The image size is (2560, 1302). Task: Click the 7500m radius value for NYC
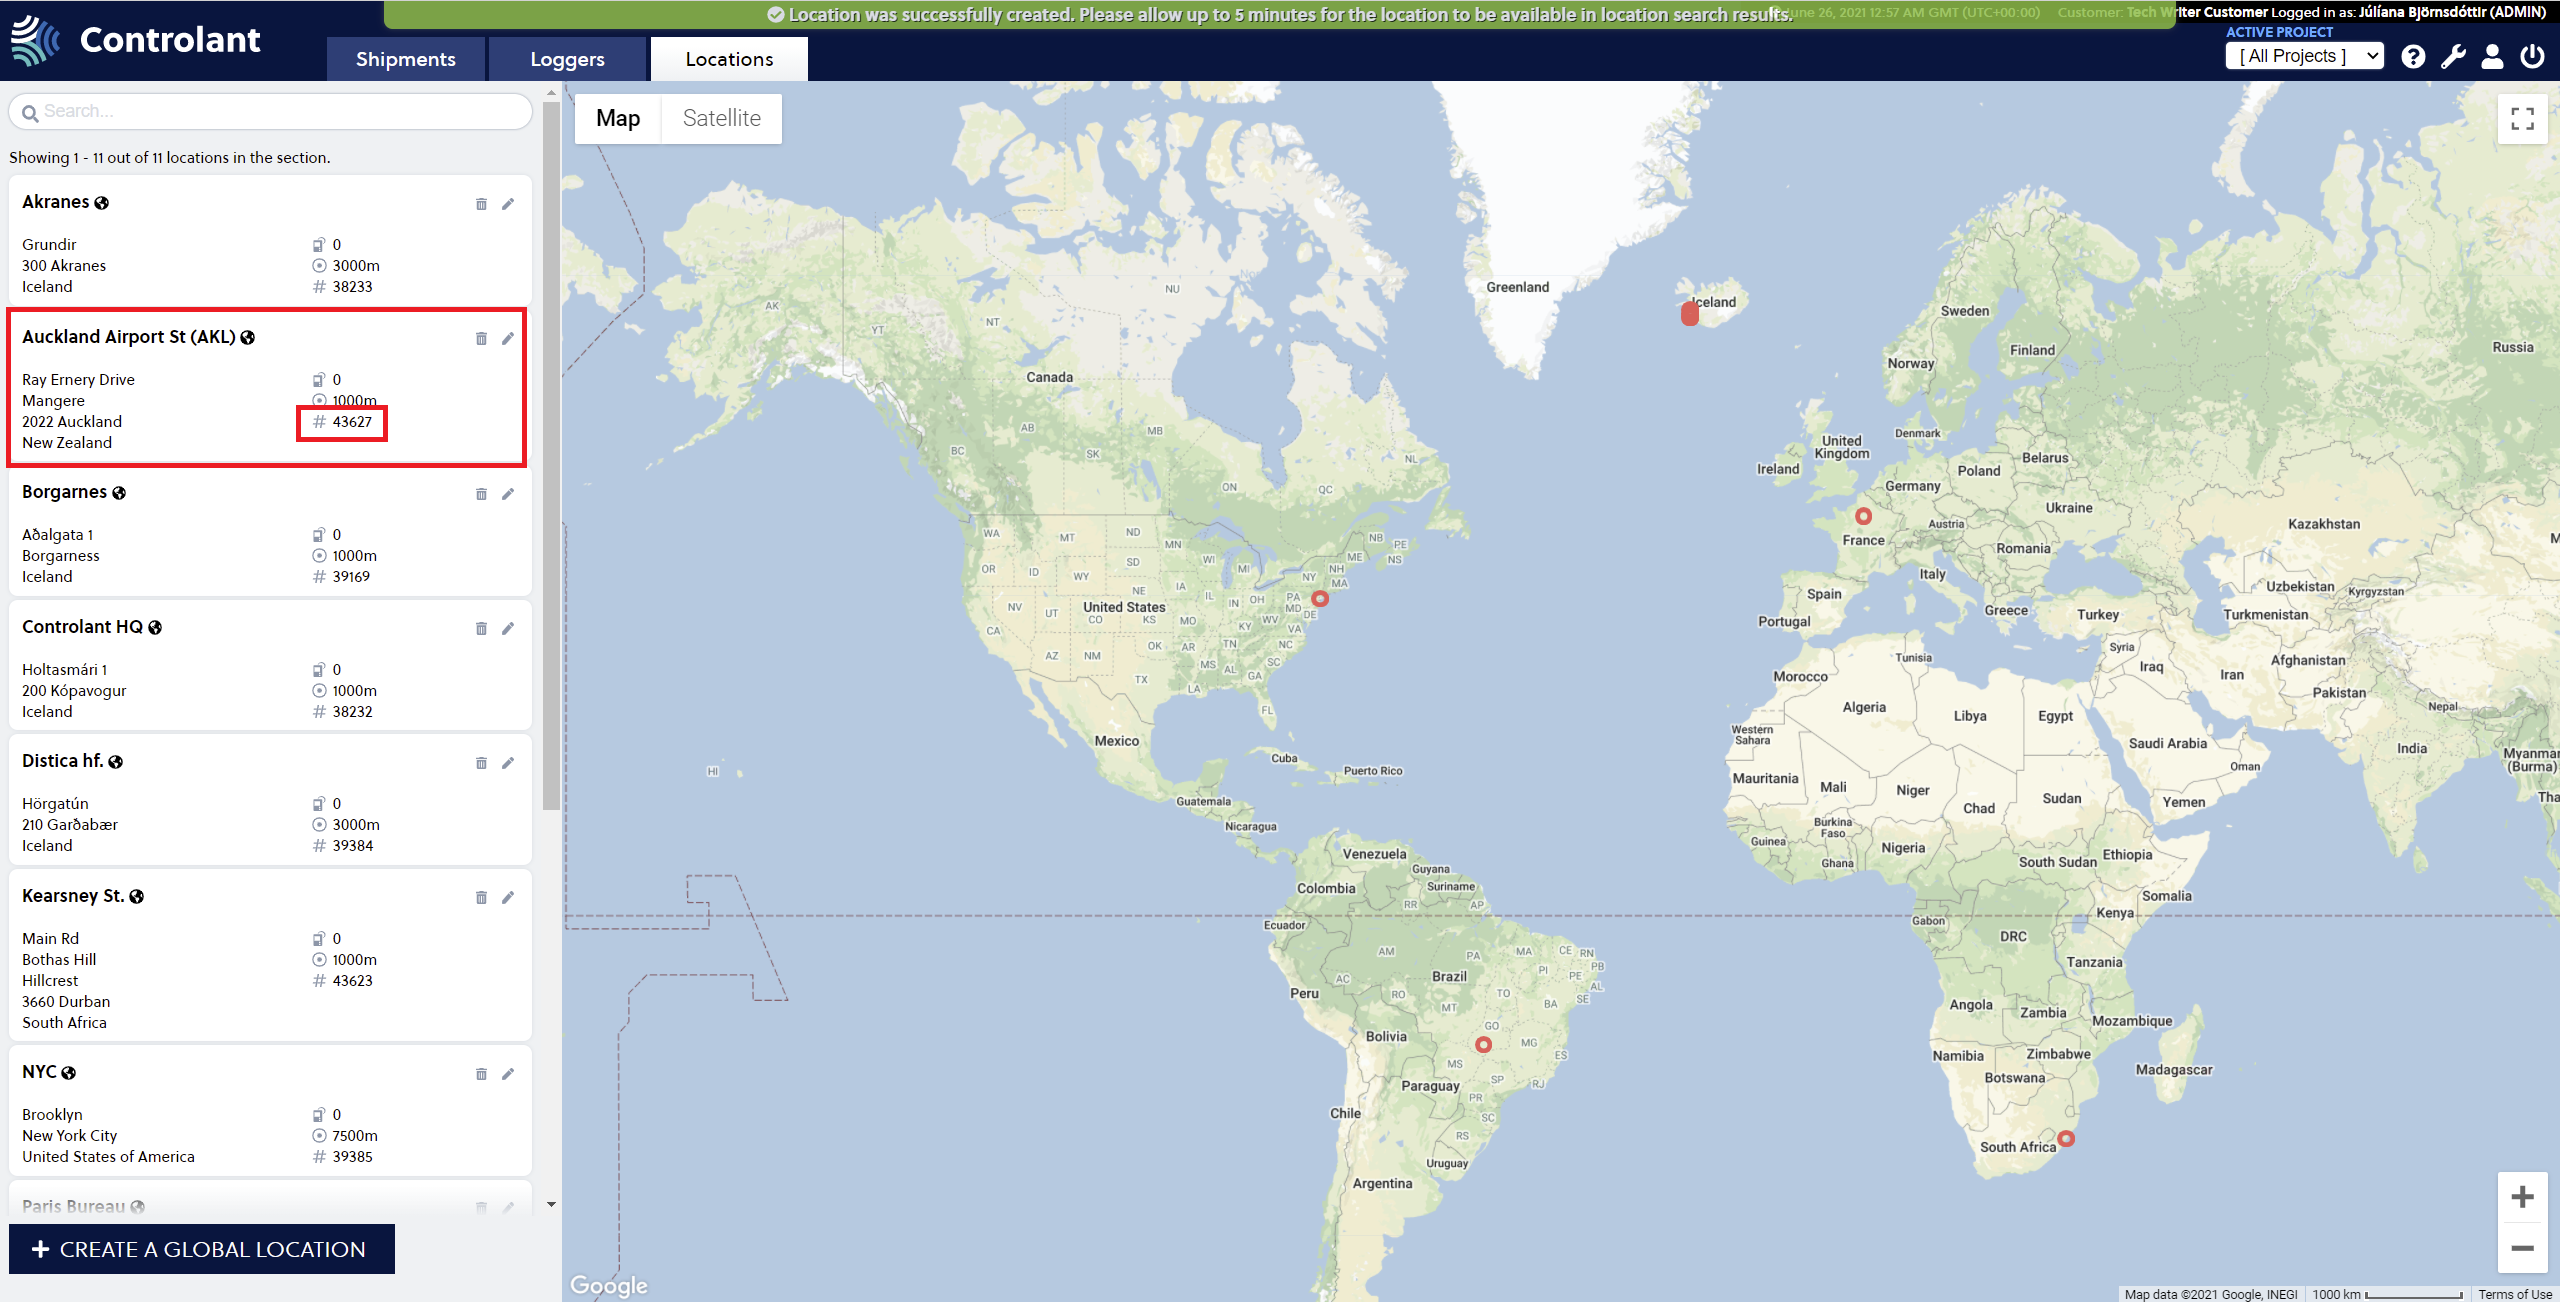355,1136
